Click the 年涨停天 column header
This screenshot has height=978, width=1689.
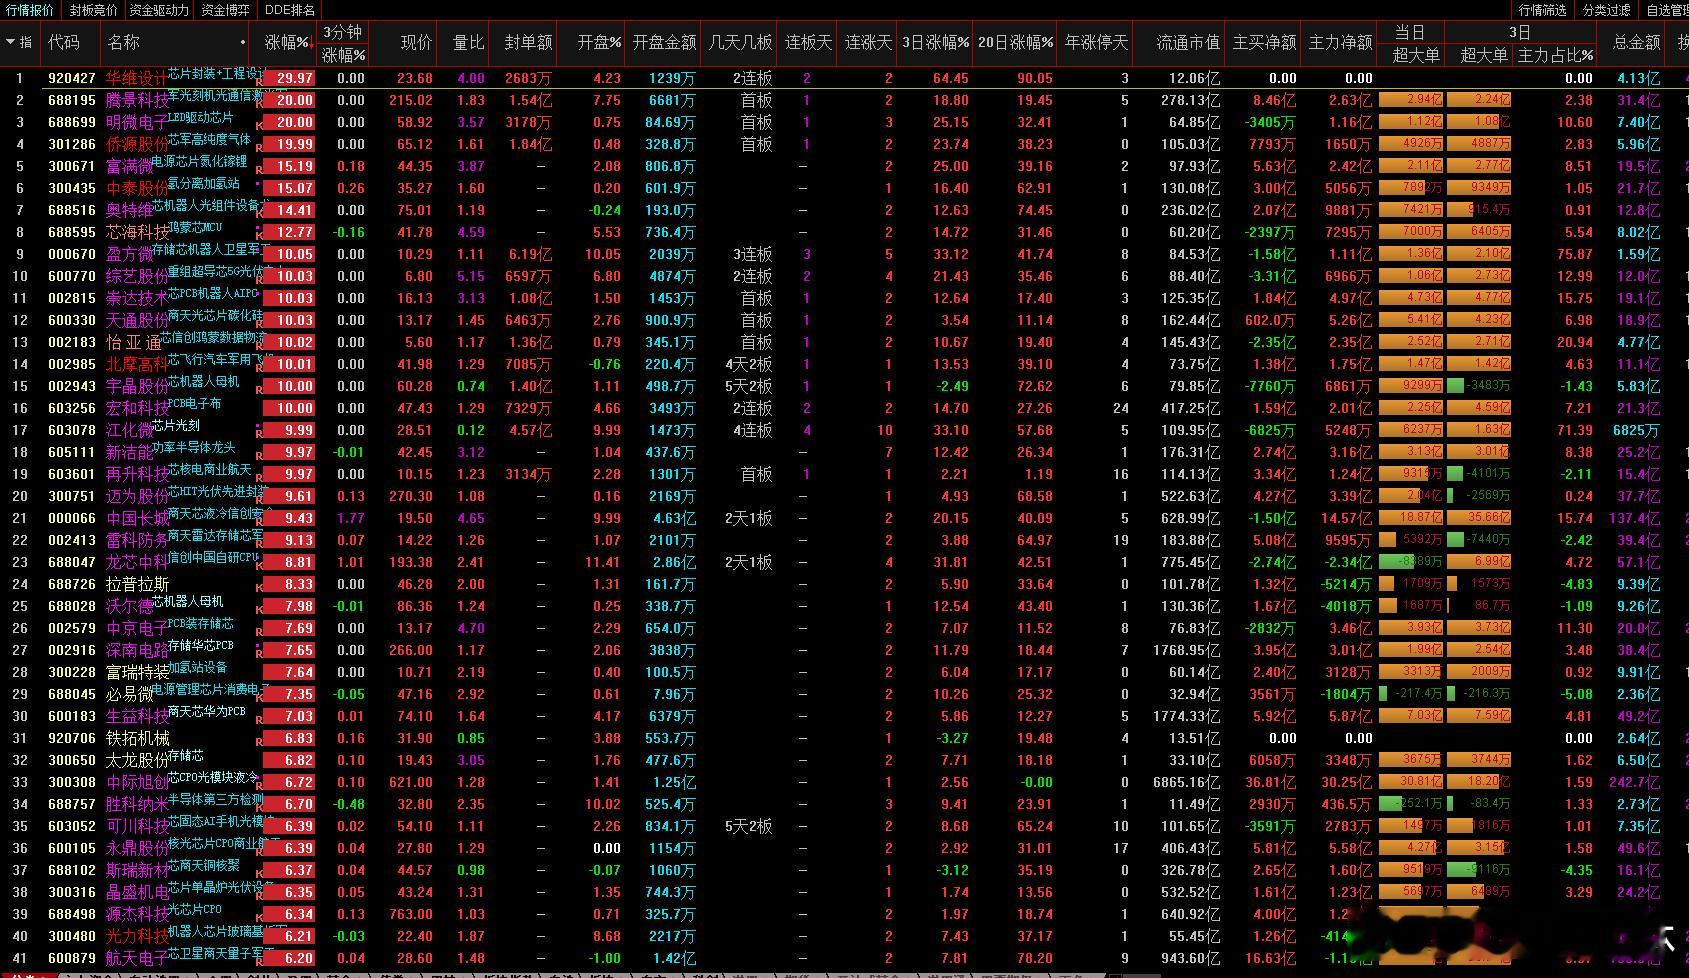[x=1096, y=42]
